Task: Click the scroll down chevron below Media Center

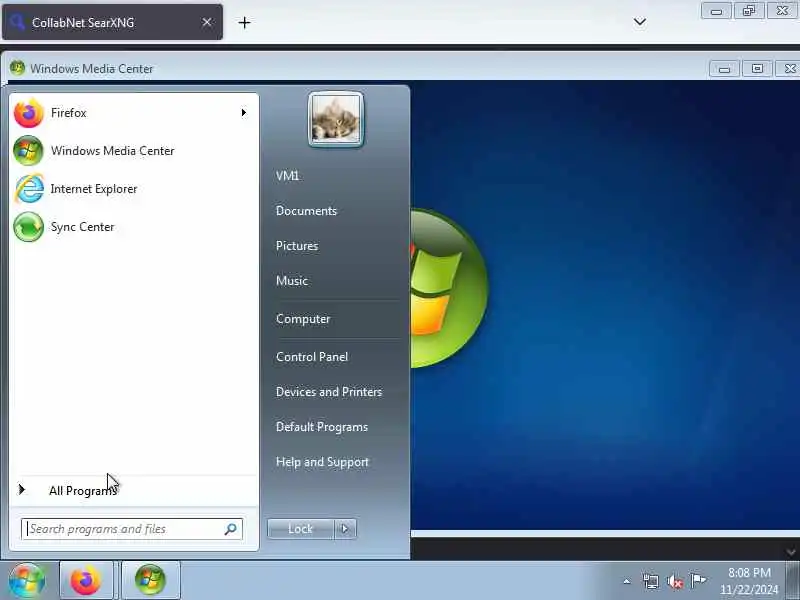Action: (791, 552)
